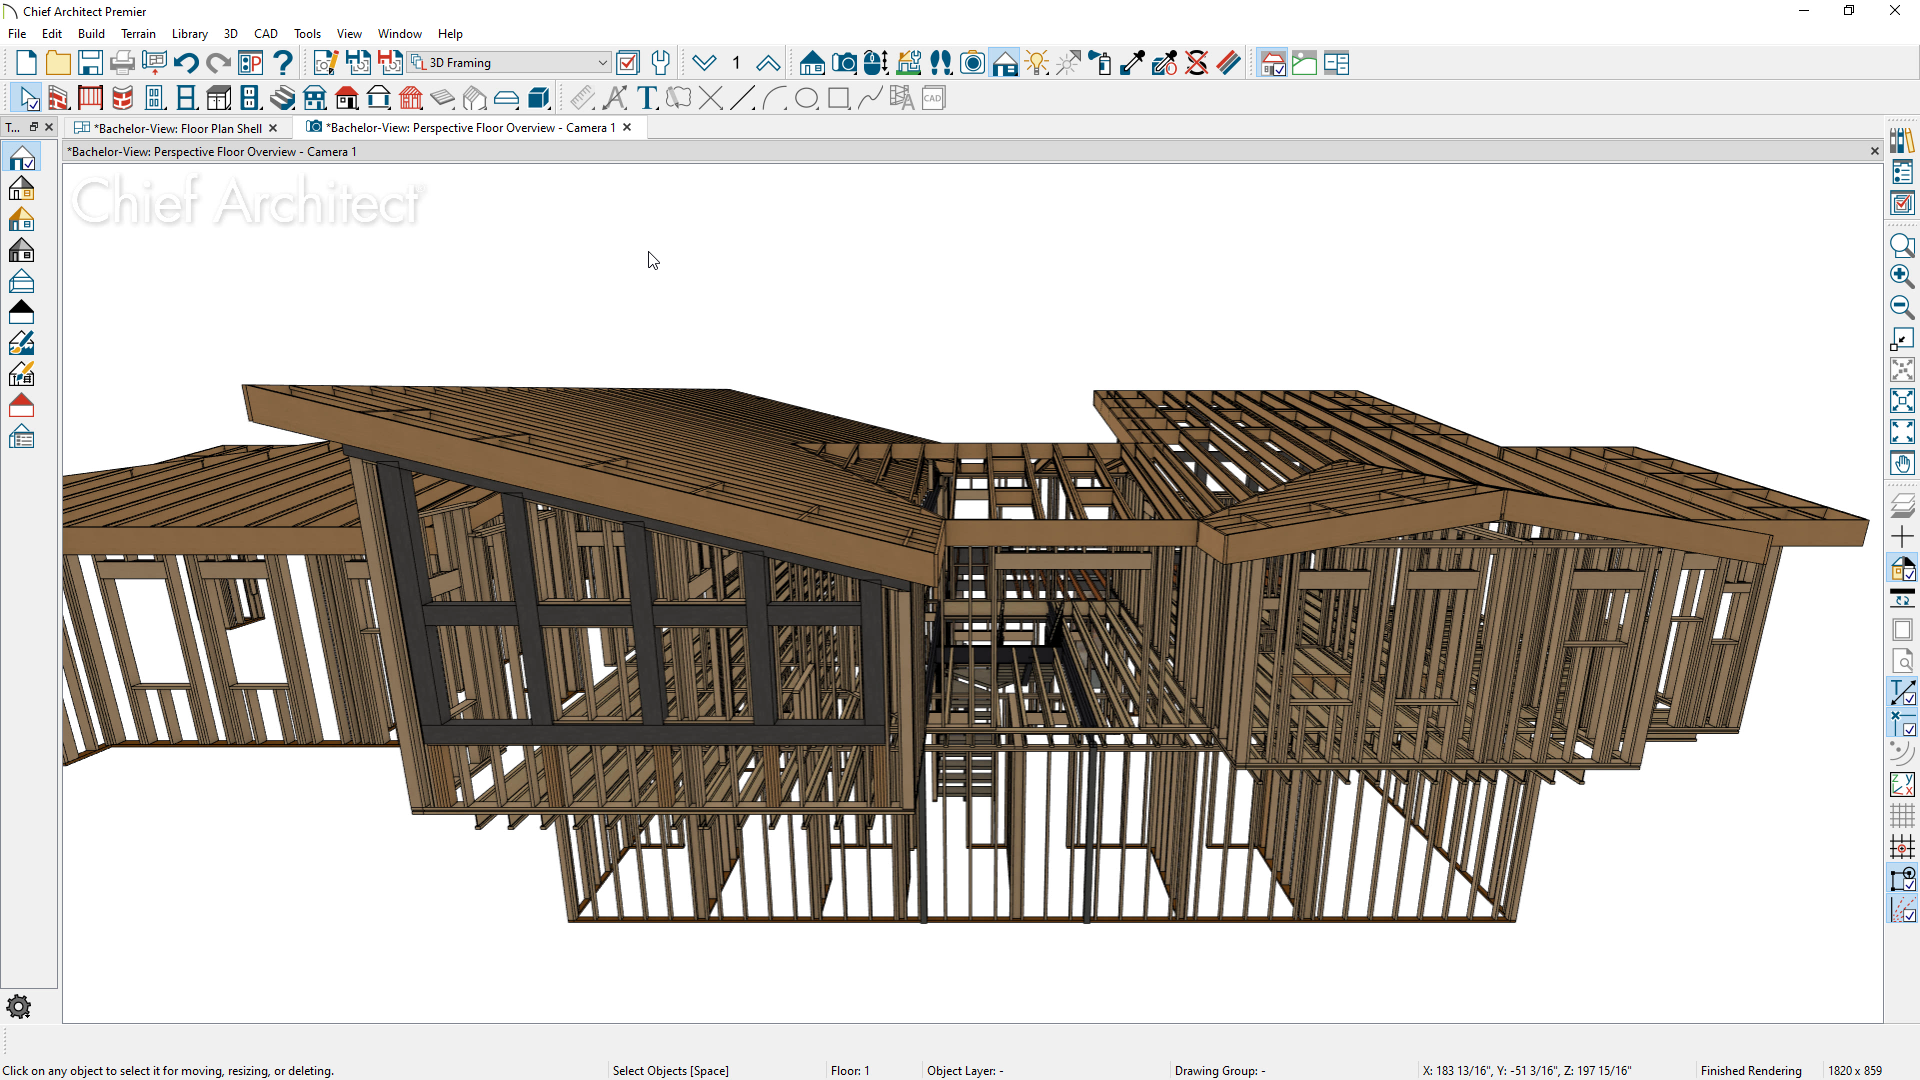Switch to Floor Plan Shell tab
Viewport: 1920px width, 1080px height.
pos(178,128)
